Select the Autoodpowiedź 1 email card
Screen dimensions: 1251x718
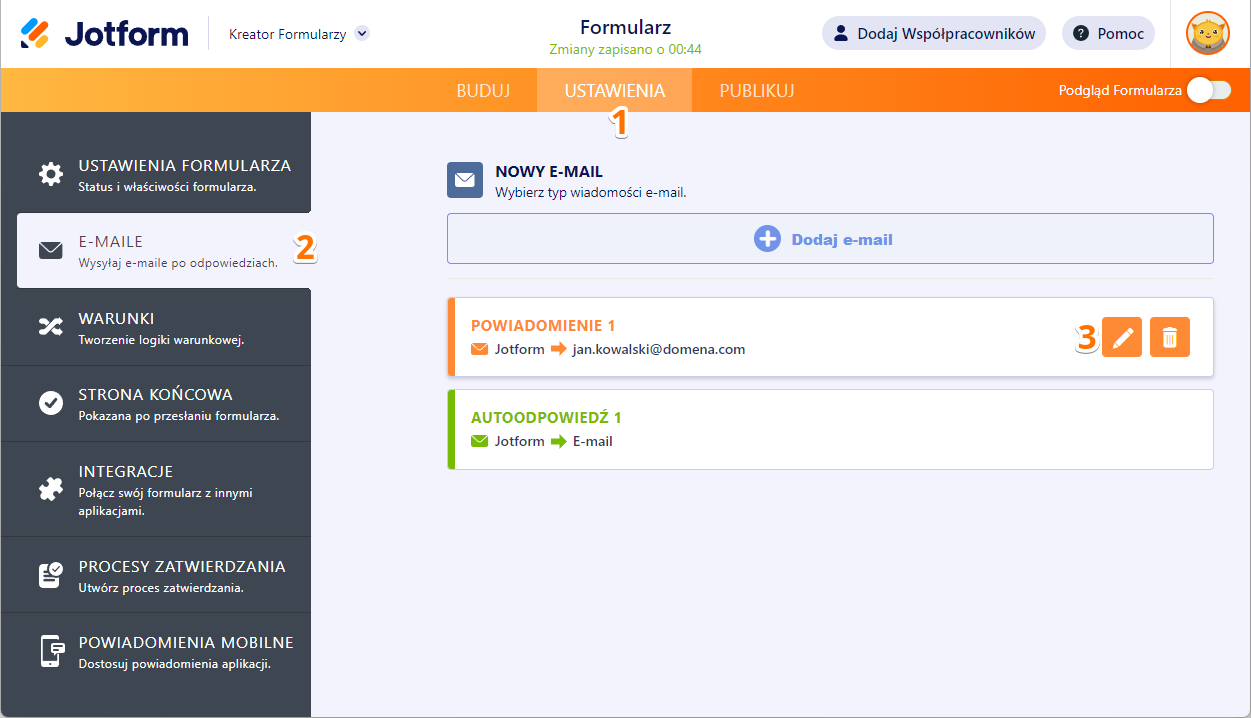click(x=830, y=429)
